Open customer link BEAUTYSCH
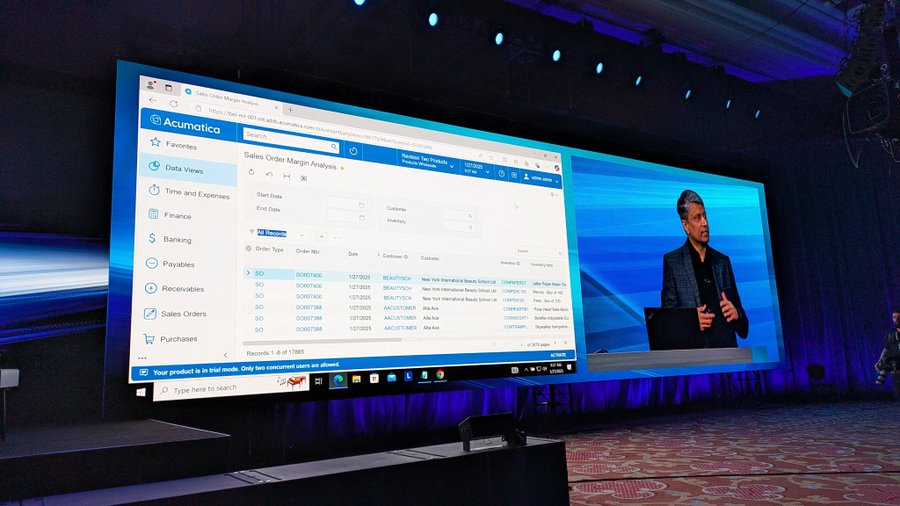Viewport: 900px width, 506px height. click(x=397, y=277)
